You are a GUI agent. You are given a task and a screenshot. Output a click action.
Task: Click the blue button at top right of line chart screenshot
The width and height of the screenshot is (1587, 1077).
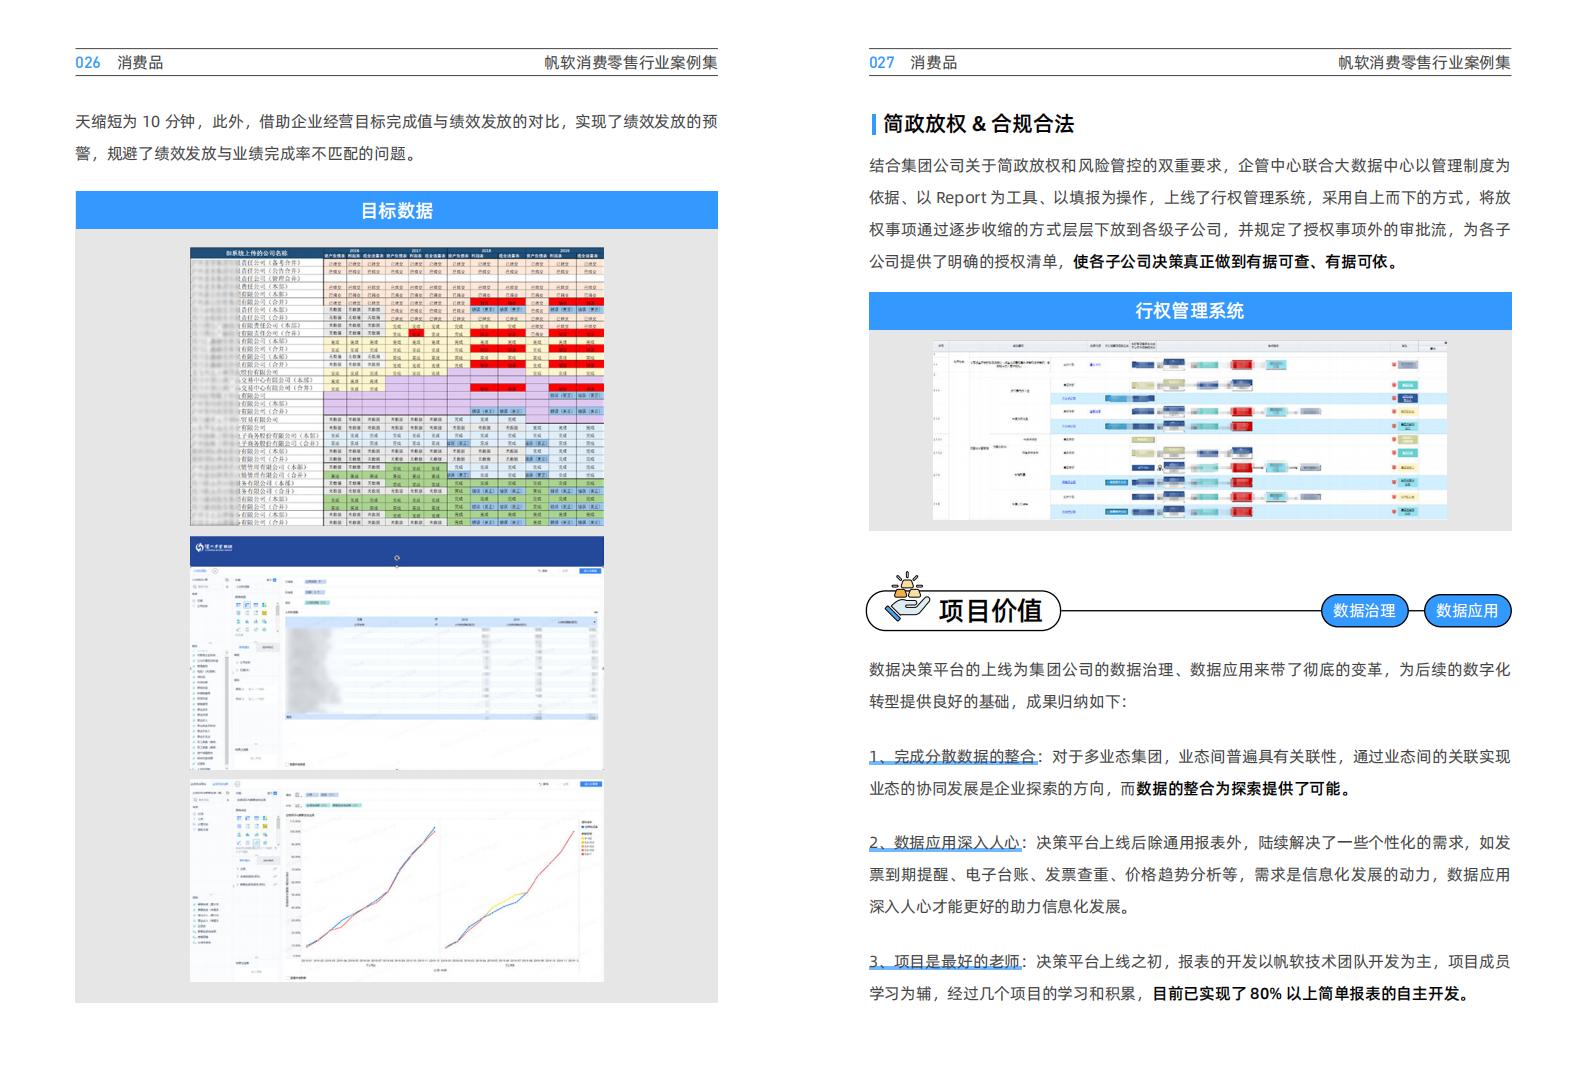pyautogui.click(x=589, y=785)
